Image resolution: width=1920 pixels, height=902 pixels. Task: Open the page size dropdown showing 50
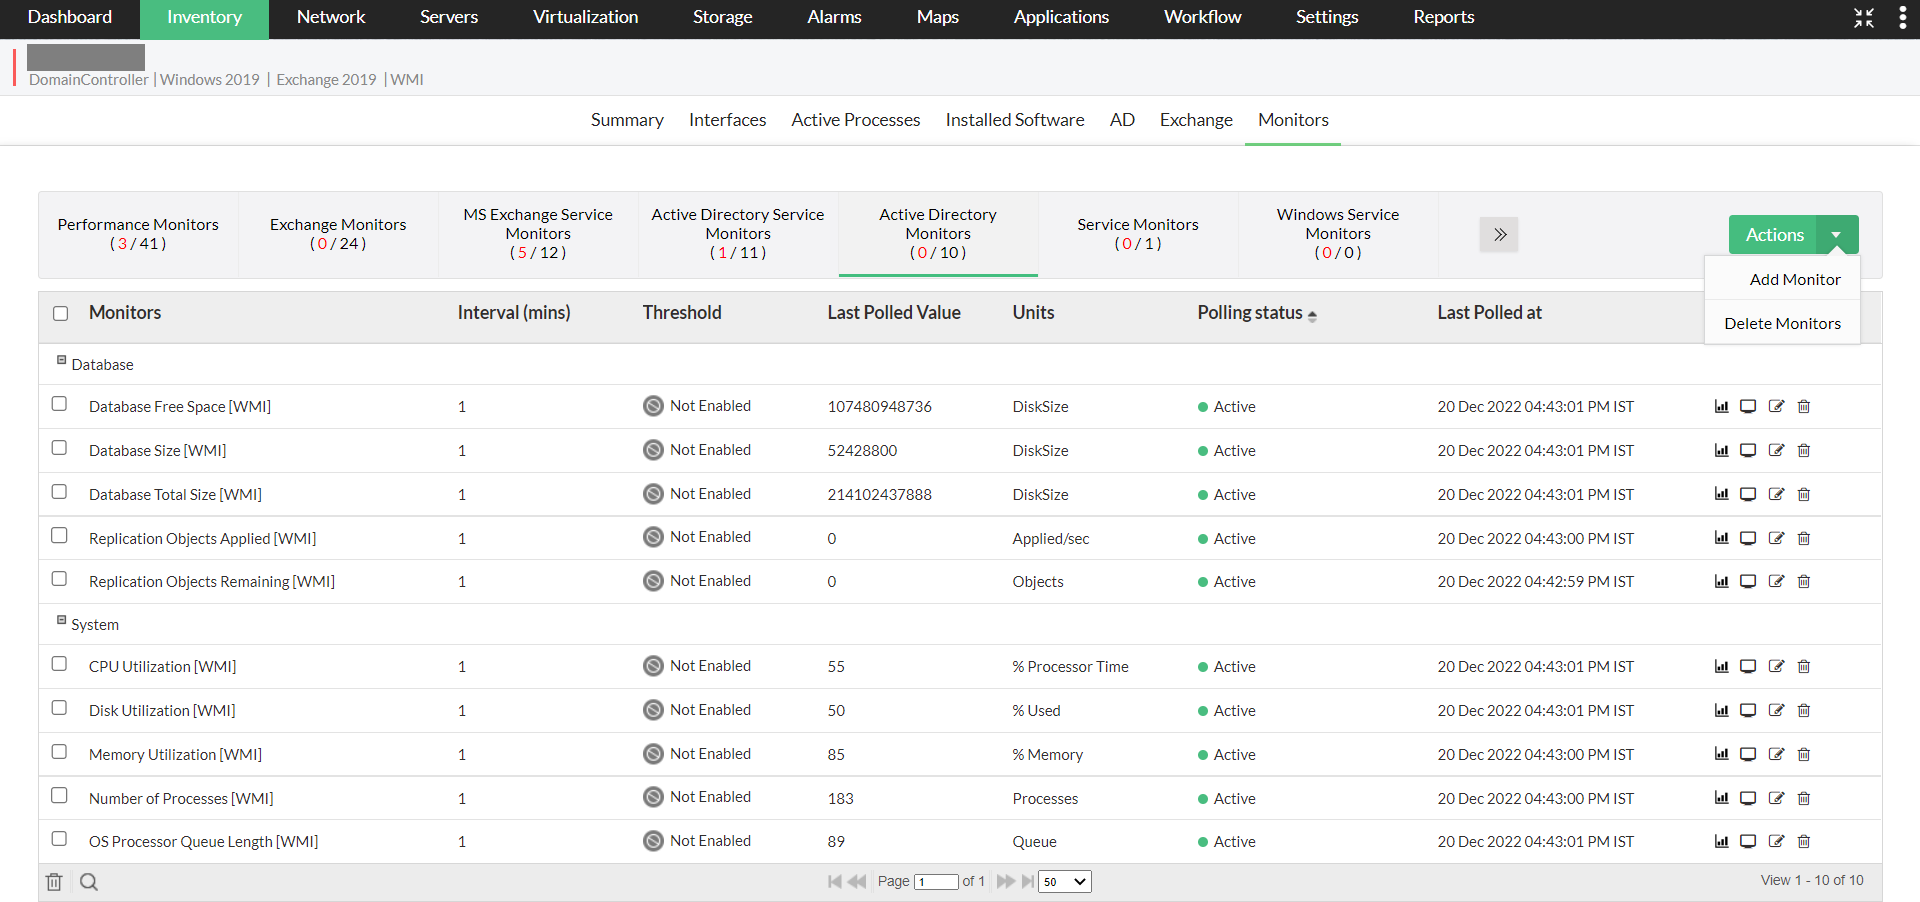point(1064,882)
